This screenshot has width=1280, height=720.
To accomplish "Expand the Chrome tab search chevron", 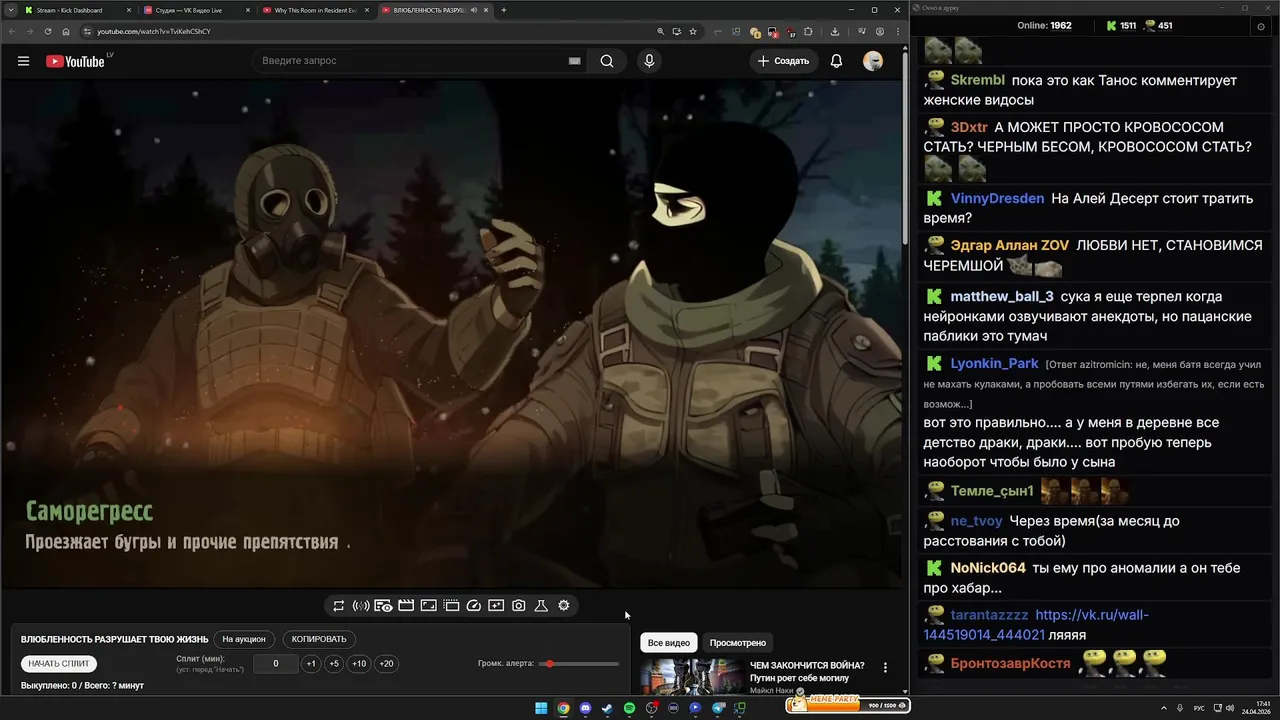I will pos(11,10).
